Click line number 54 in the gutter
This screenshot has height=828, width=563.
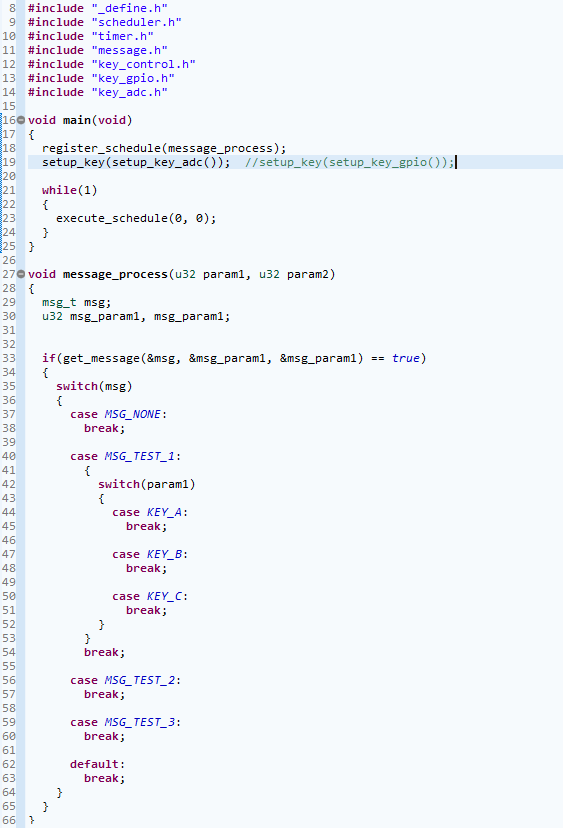coord(9,652)
